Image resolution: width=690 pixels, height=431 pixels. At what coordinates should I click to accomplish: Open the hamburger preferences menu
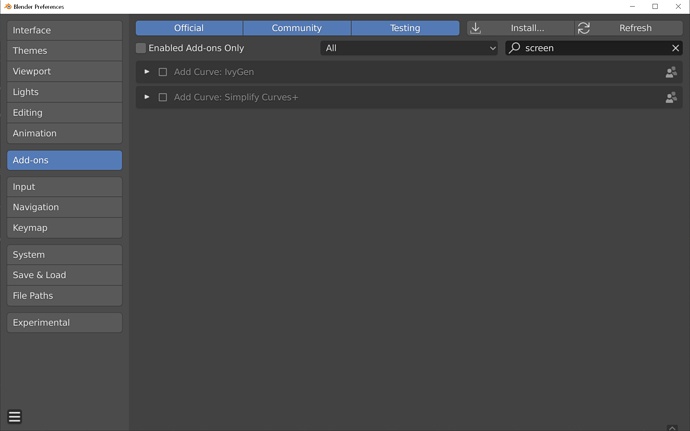(15, 416)
